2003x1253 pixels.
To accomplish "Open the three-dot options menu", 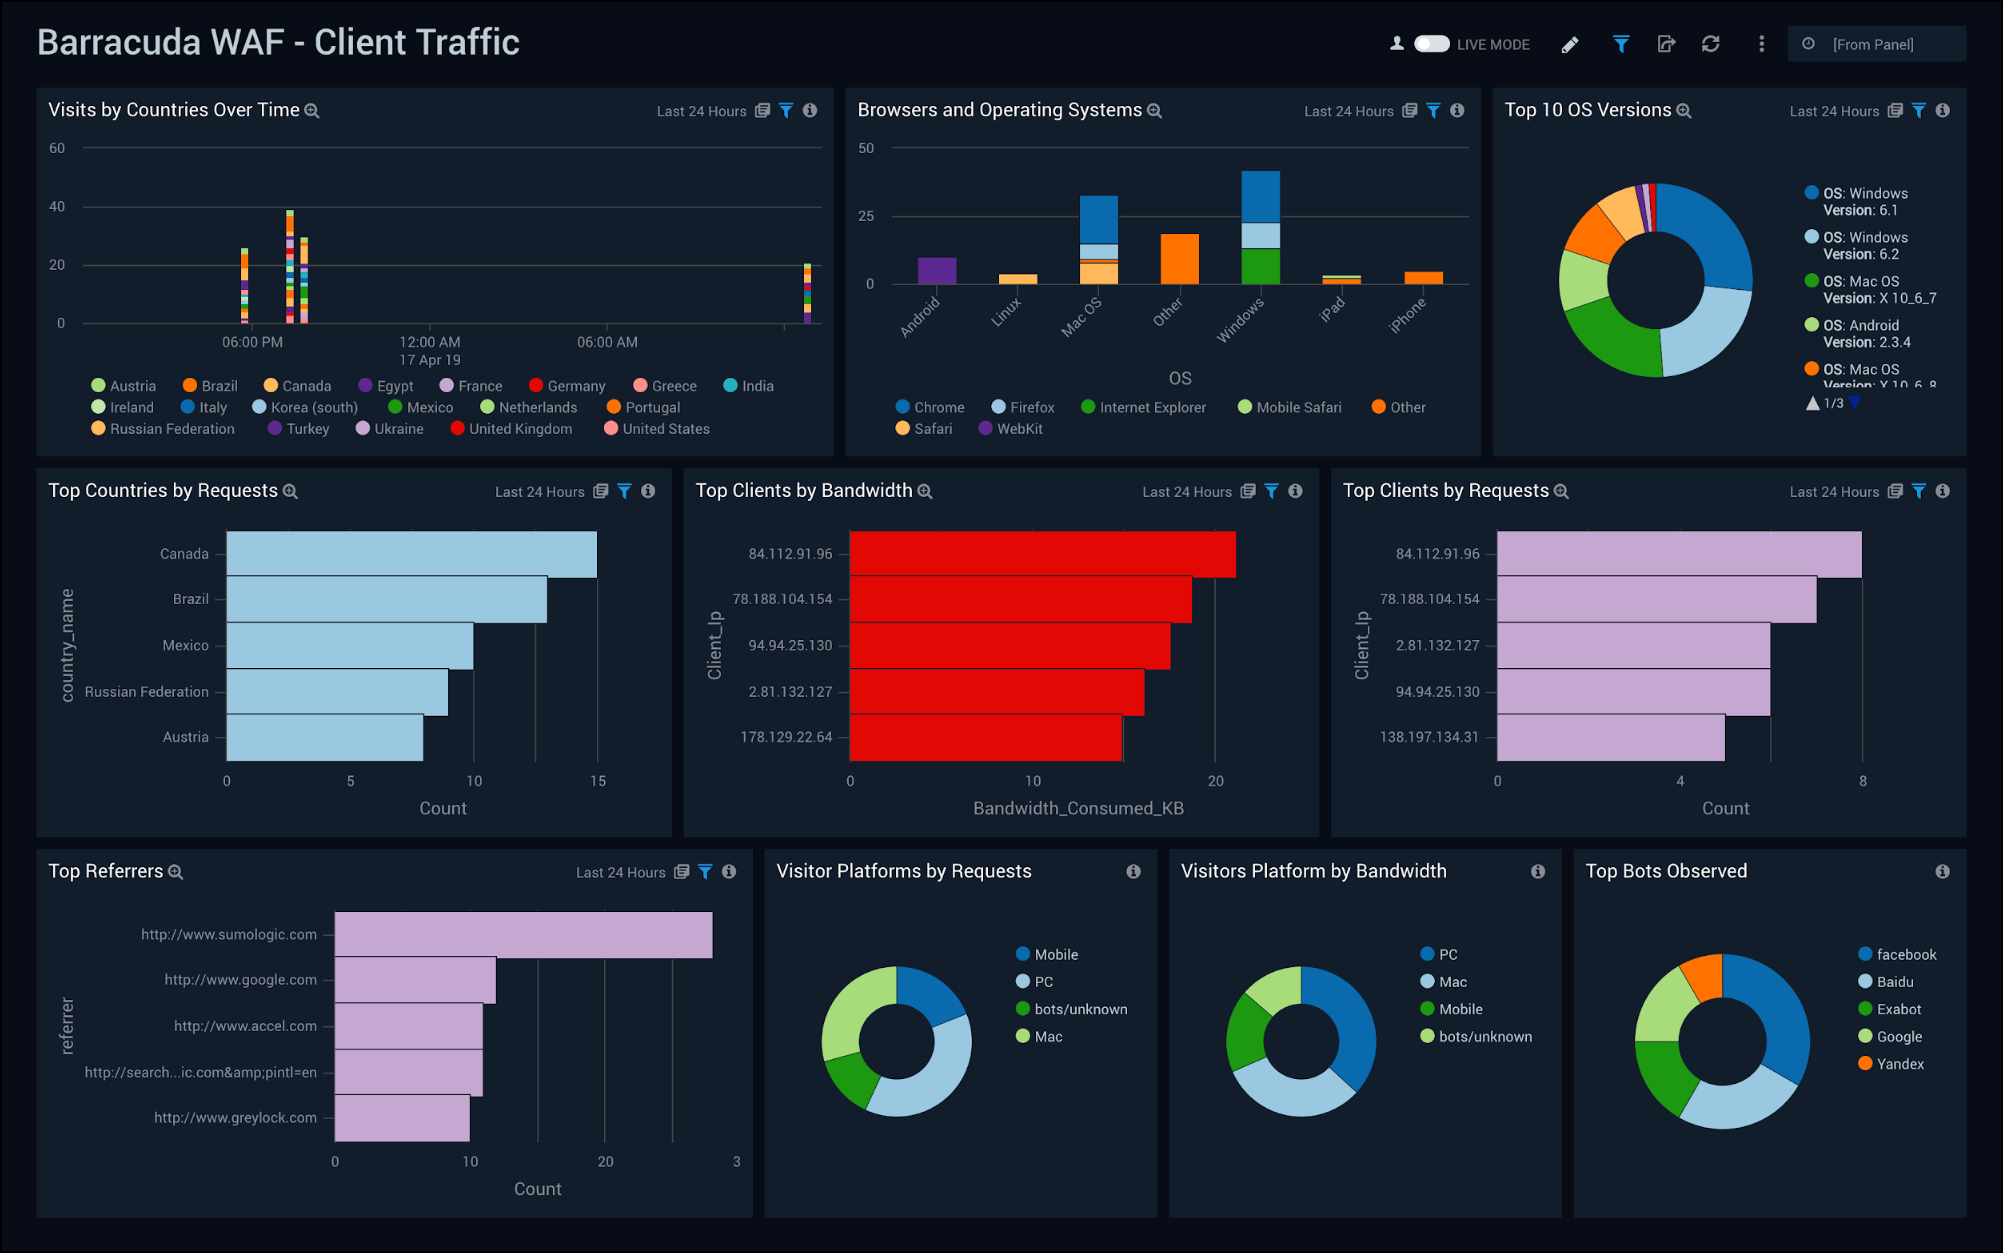I will pyautogui.click(x=1761, y=44).
